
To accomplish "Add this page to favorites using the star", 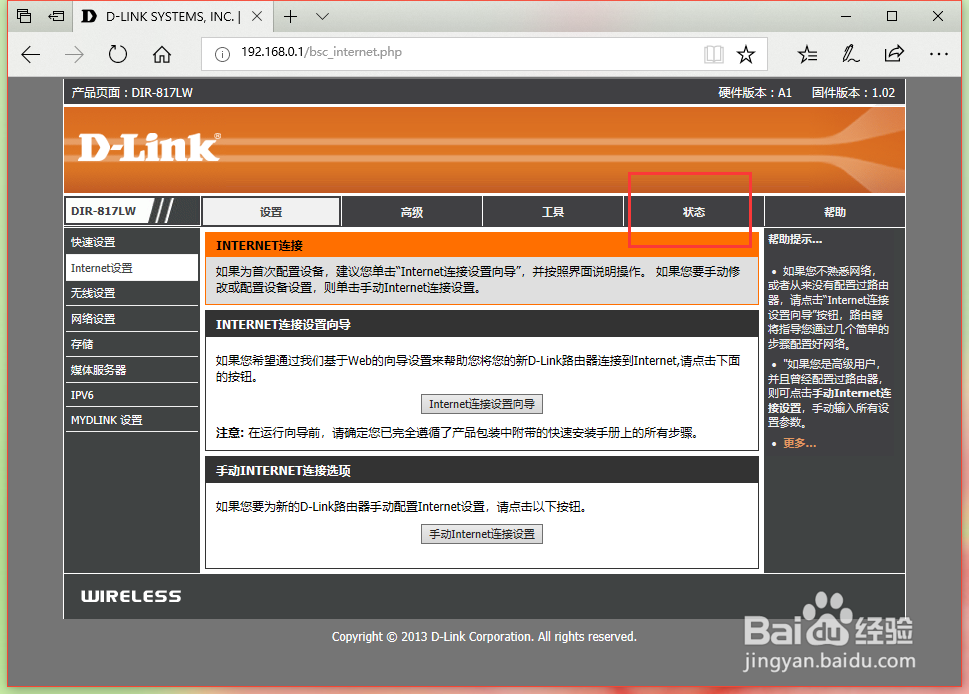I will [x=746, y=54].
